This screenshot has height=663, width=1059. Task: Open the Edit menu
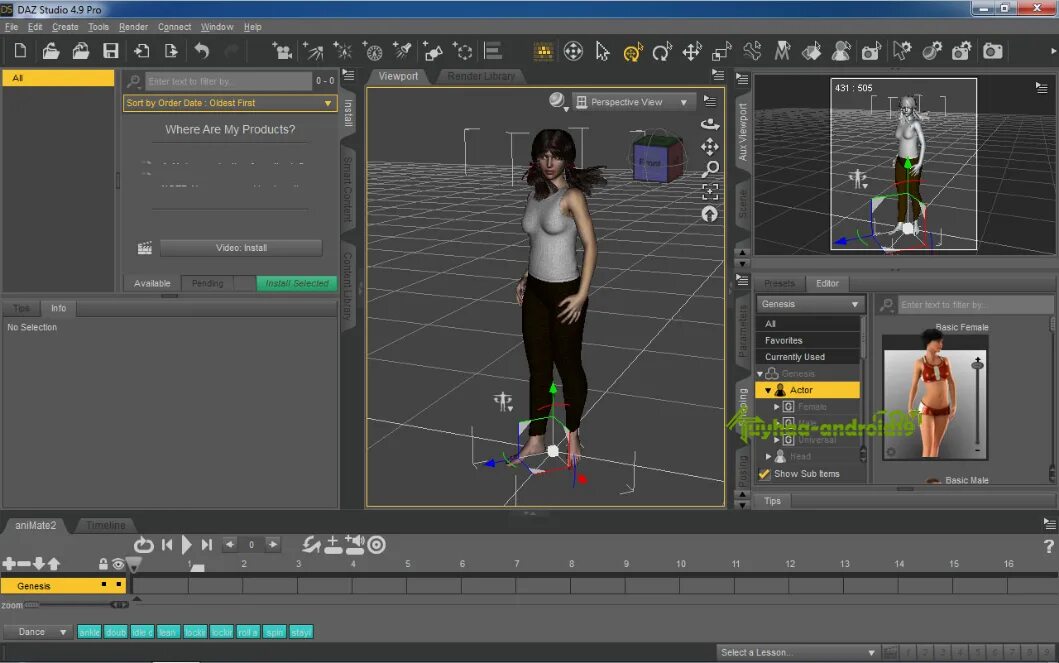35,27
